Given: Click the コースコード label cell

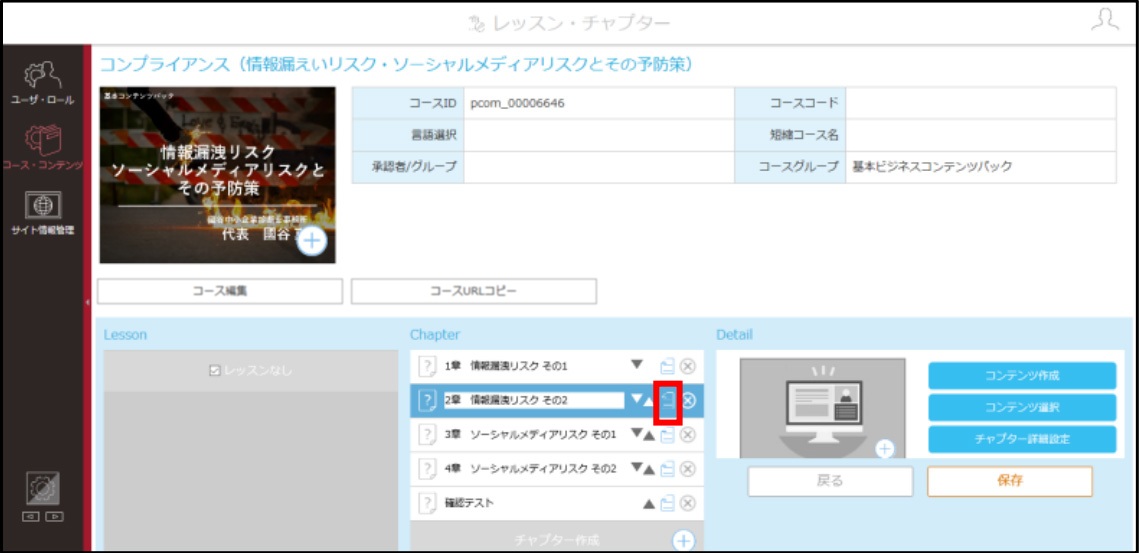Looking at the screenshot, I should coord(791,103).
